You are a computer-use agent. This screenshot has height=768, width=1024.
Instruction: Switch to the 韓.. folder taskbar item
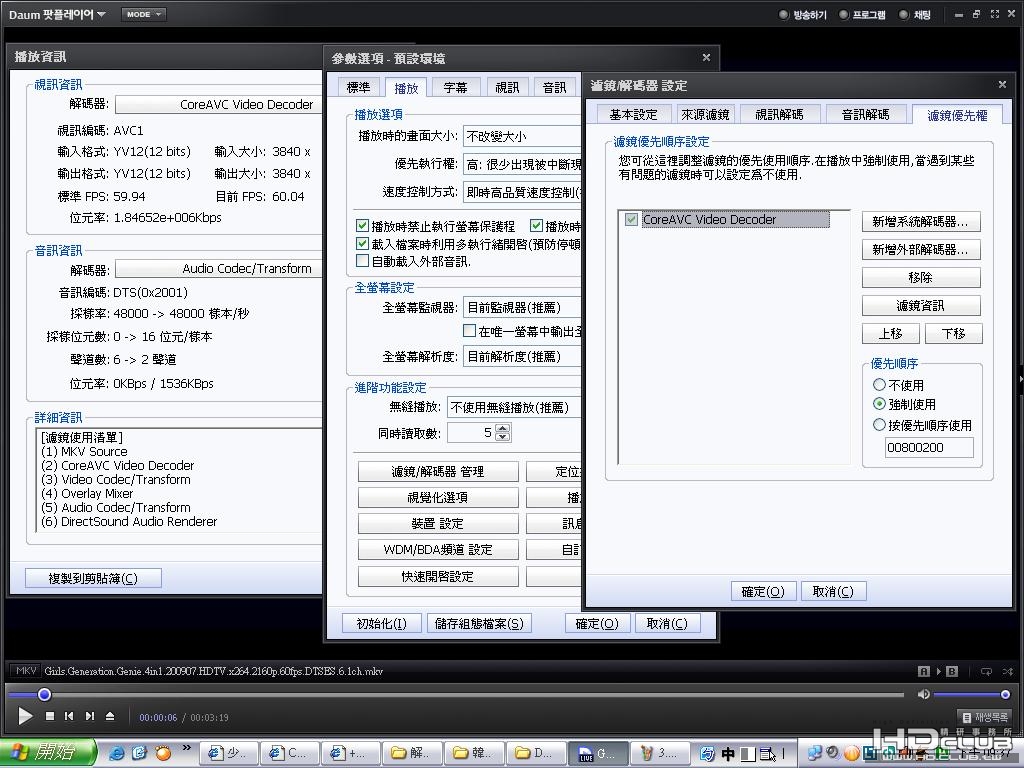click(x=473, y=753)
